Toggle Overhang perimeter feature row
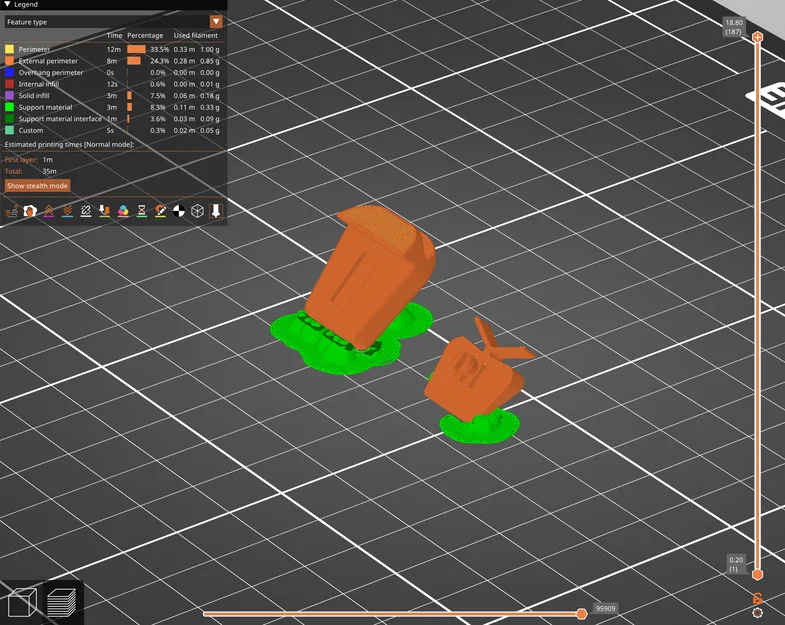This screenshot has width=785, height=625. tap(113, 72)
